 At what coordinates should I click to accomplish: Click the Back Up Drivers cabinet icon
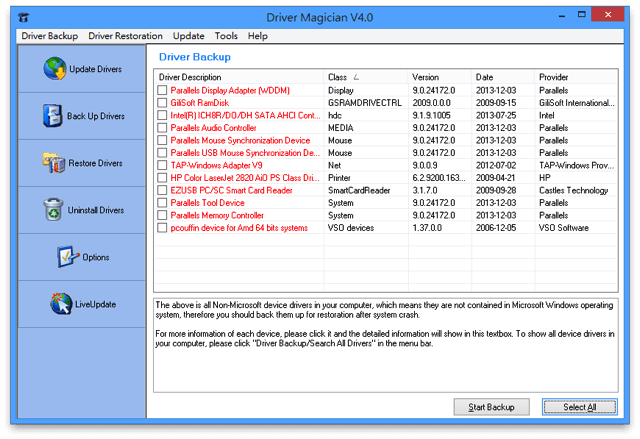53,115
